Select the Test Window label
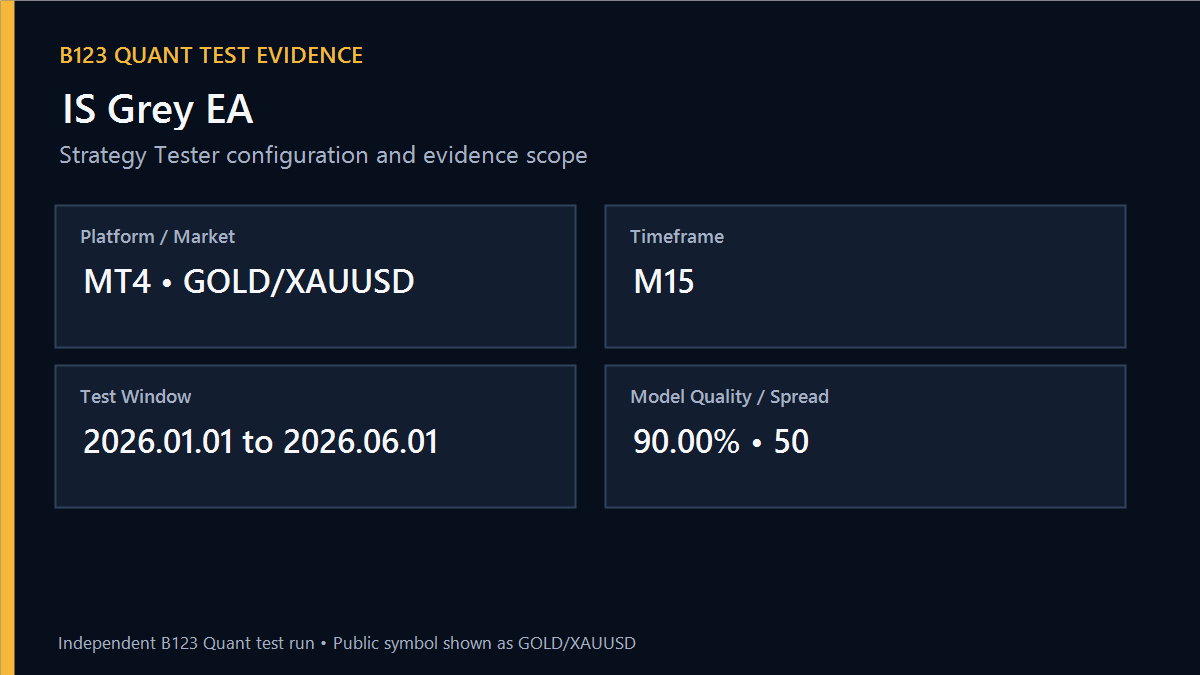The image size is (1200, 675). [x=136, y=397]
